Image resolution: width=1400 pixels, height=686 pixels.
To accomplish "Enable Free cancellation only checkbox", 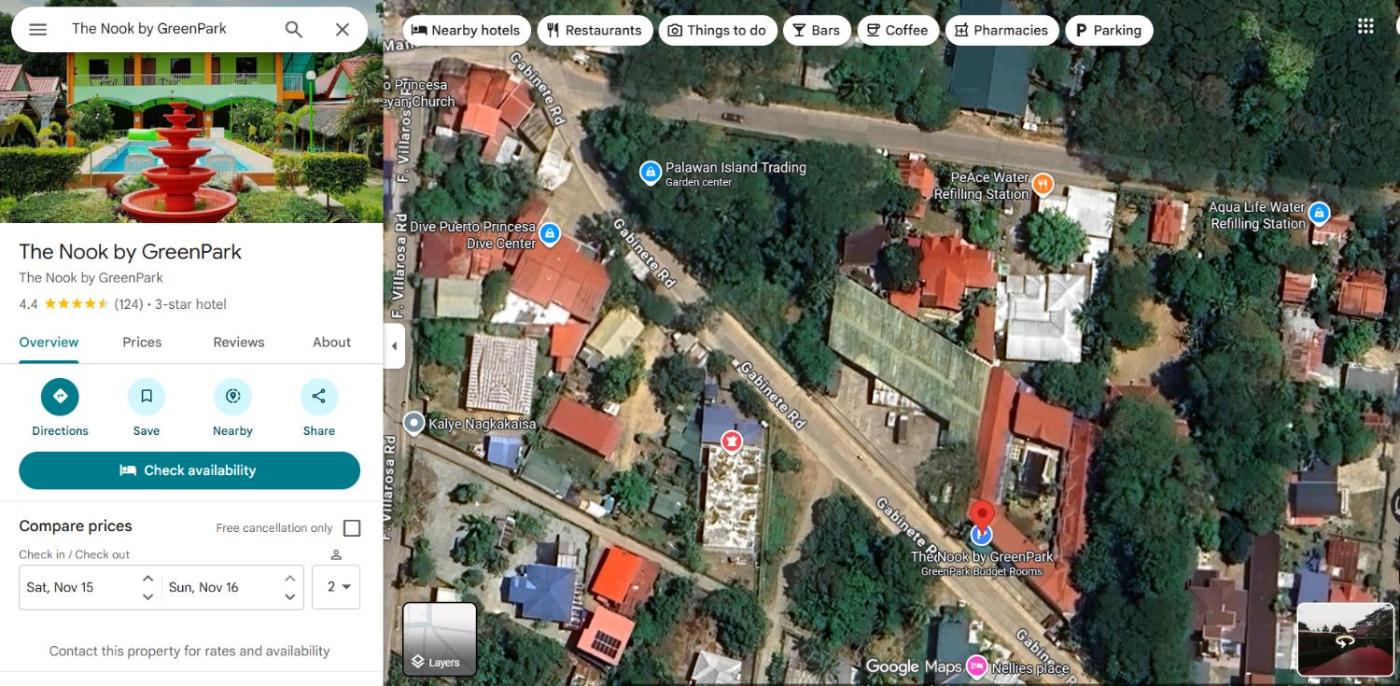I will point(352,528).
